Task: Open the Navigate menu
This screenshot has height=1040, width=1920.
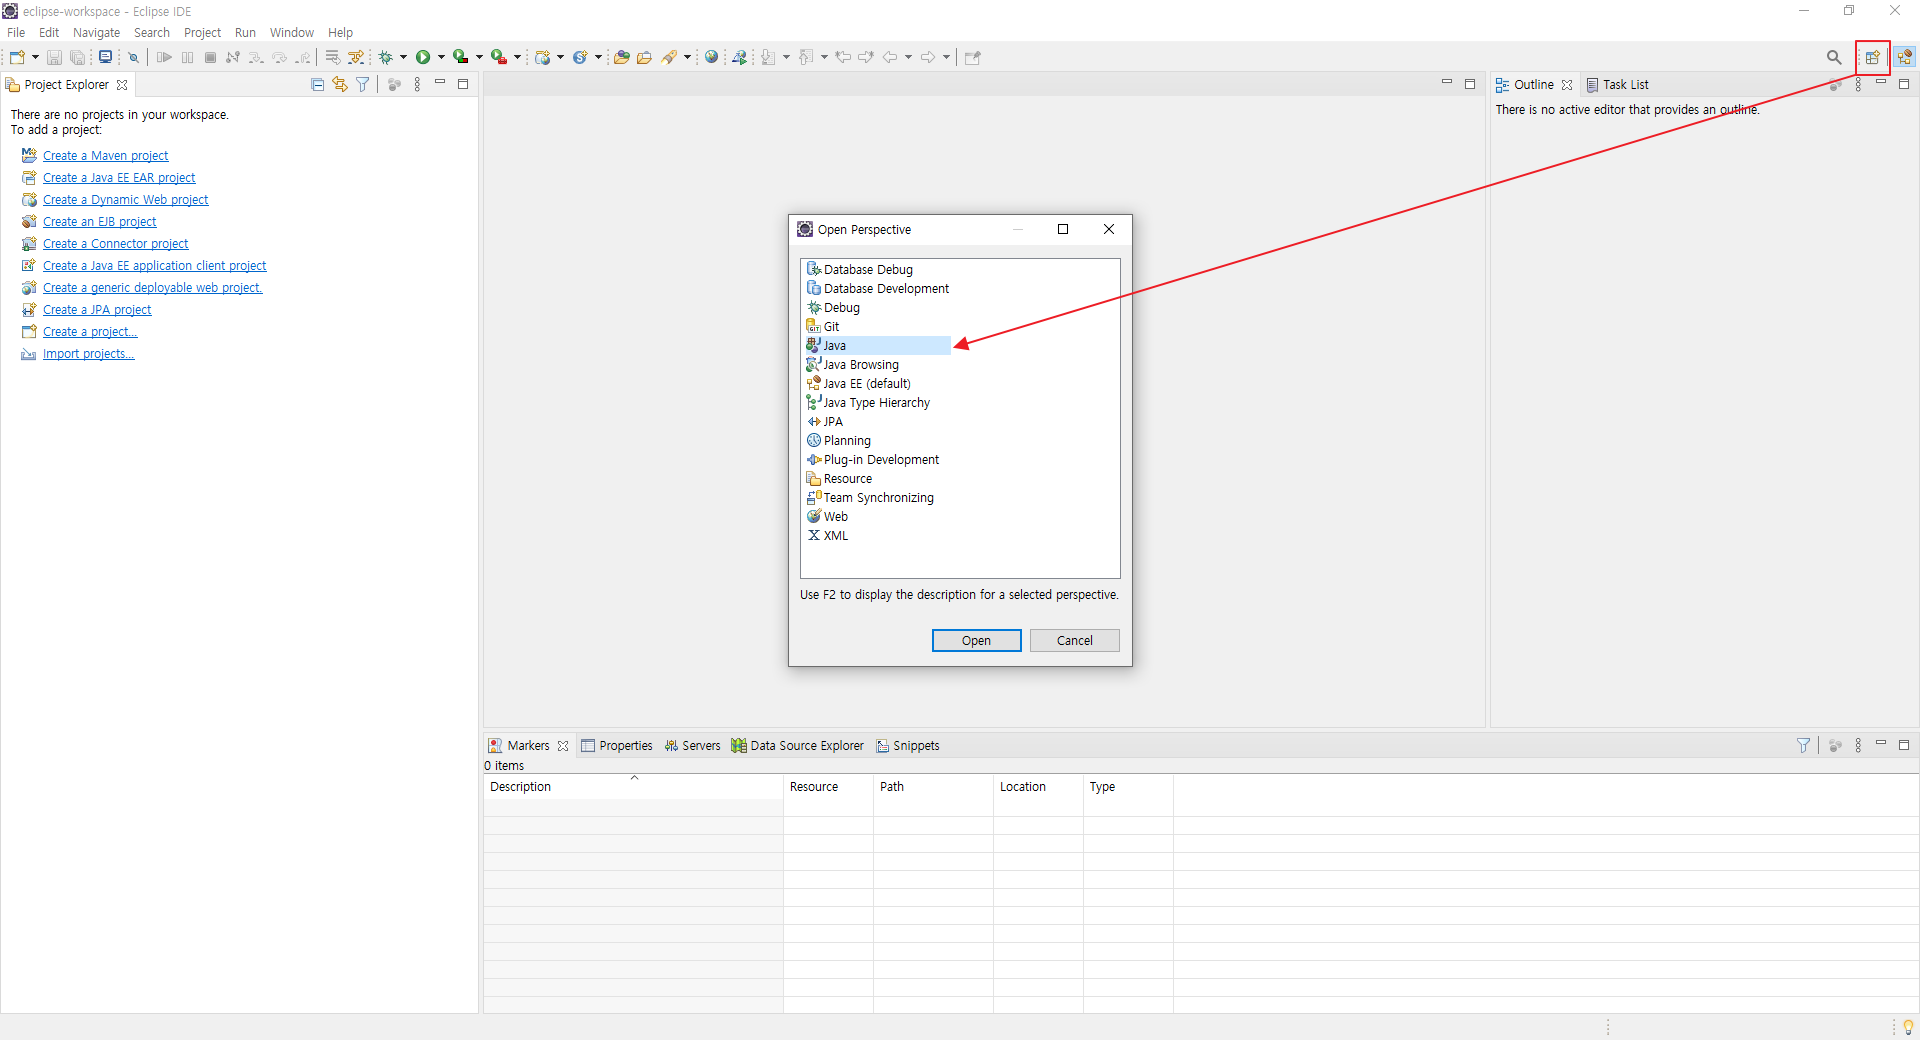Action: (96, 33)
